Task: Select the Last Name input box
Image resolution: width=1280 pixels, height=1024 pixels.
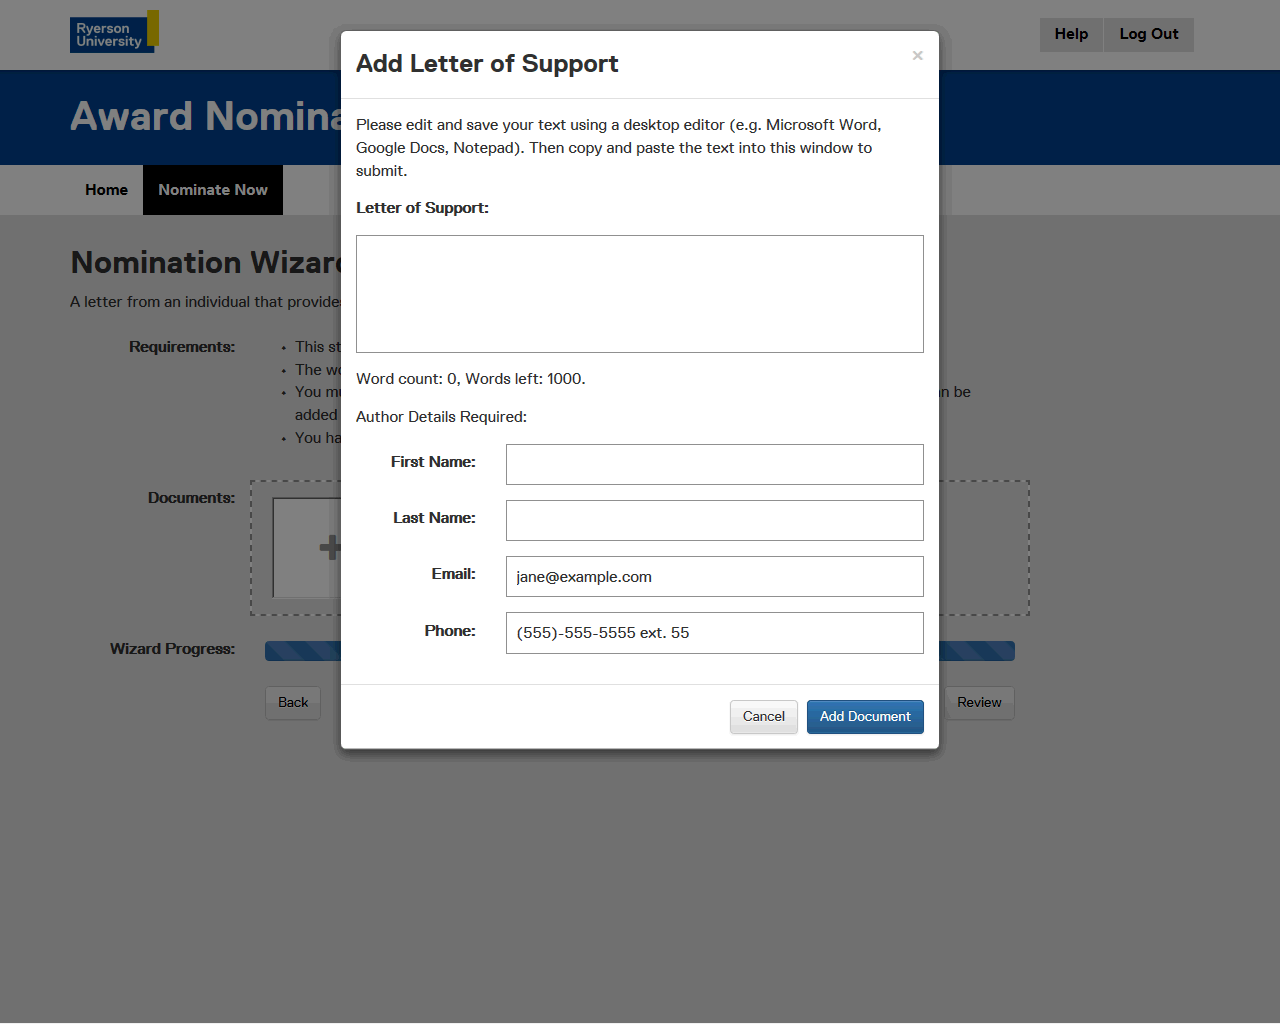Action: point(714,520)
